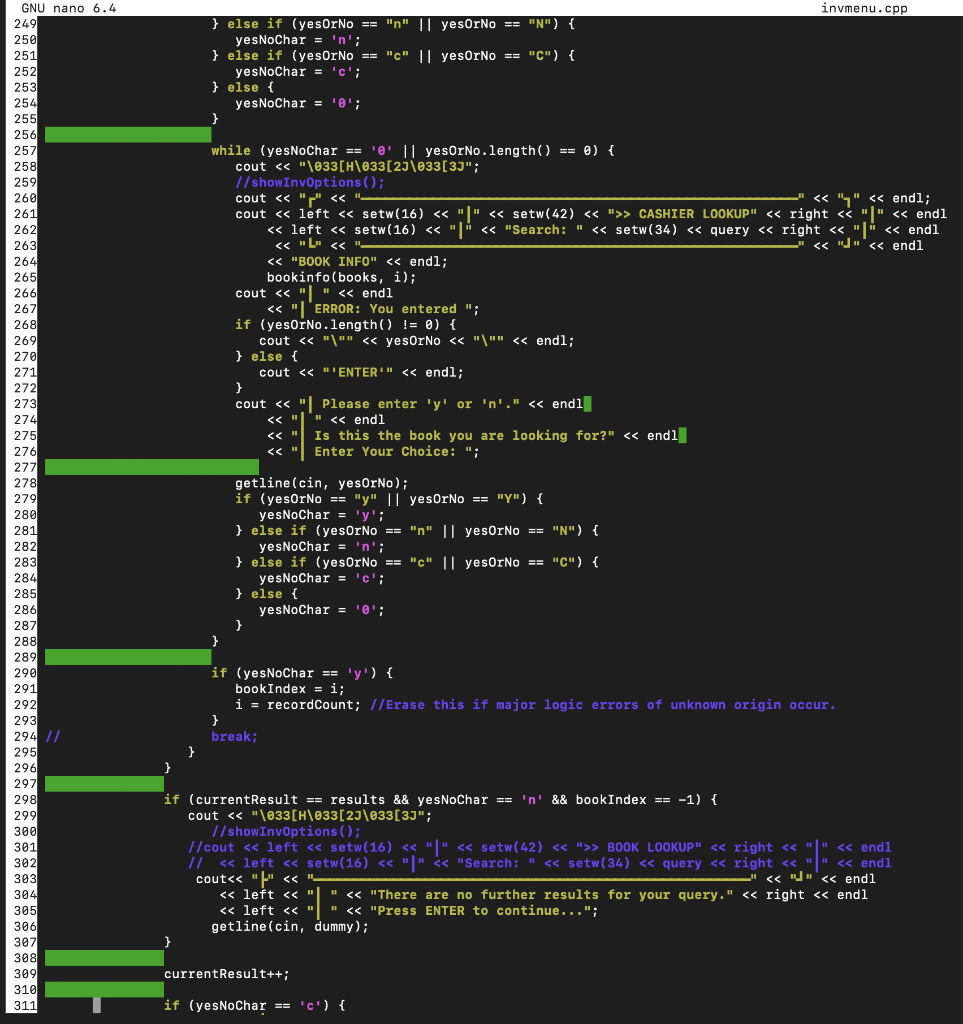Screen dimensions: 963x1024
Task: Click the green highlight bar at line 277
Action: 150,466
